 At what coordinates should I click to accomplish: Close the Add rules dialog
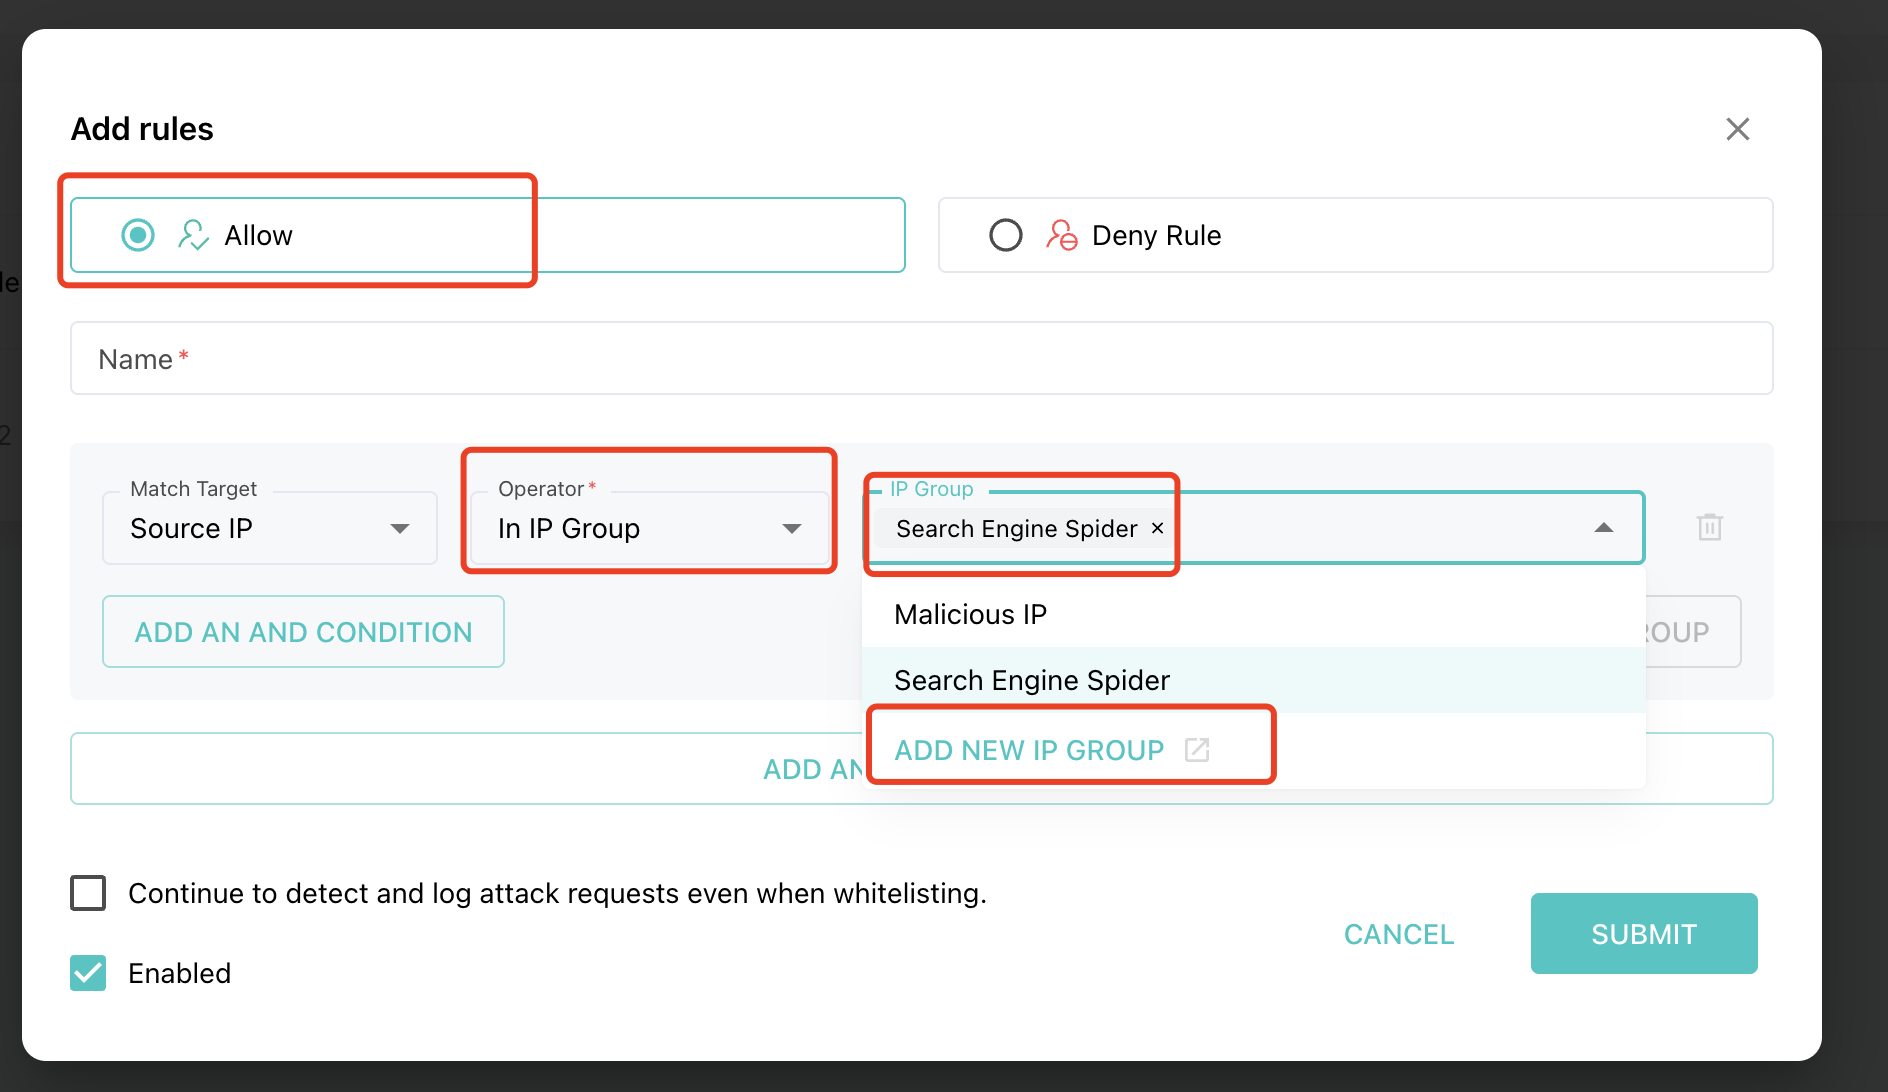click(x=1738, y=129)
